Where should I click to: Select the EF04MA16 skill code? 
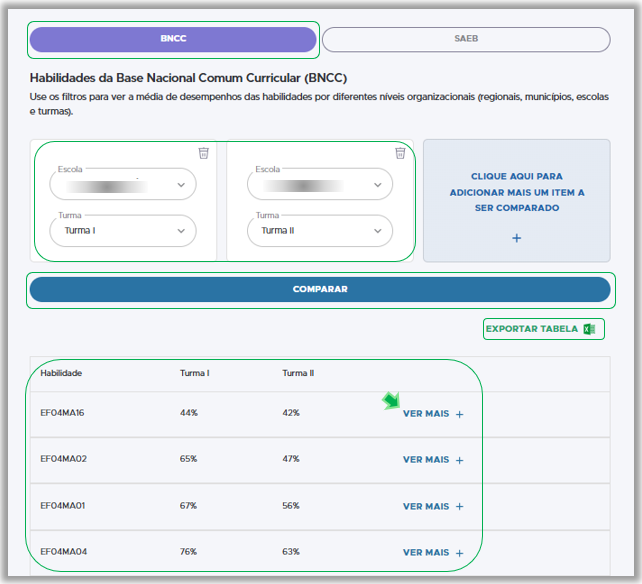(x=62, y=413)
